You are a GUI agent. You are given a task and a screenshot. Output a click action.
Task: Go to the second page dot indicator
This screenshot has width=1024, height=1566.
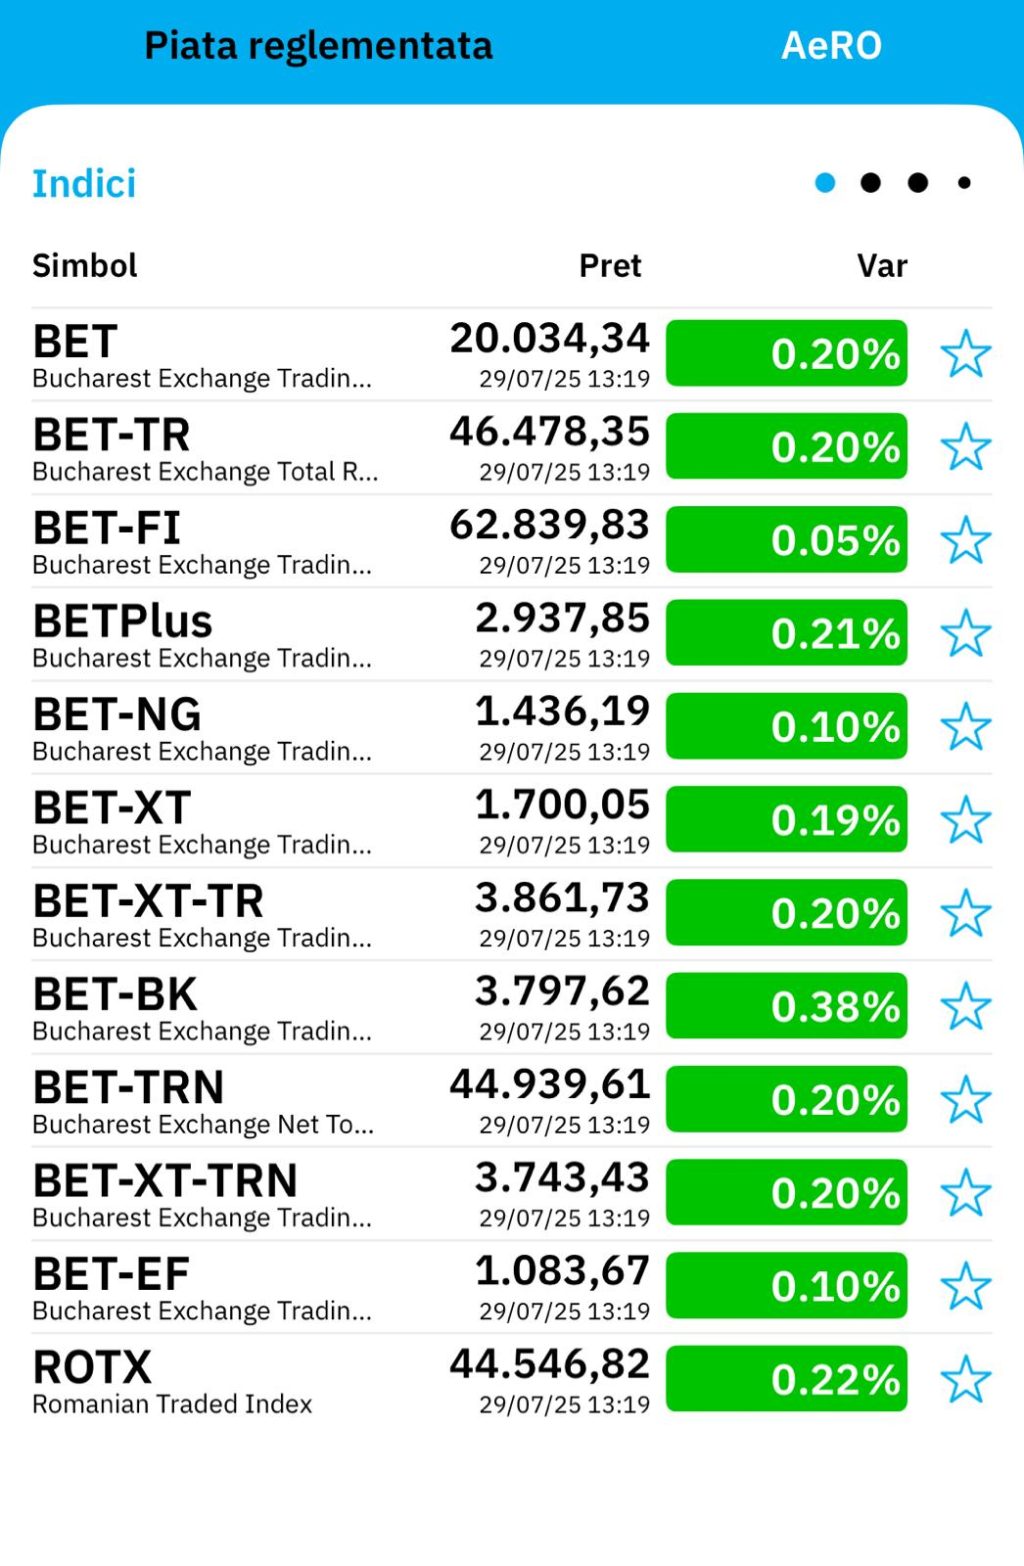tap(871, 183)
